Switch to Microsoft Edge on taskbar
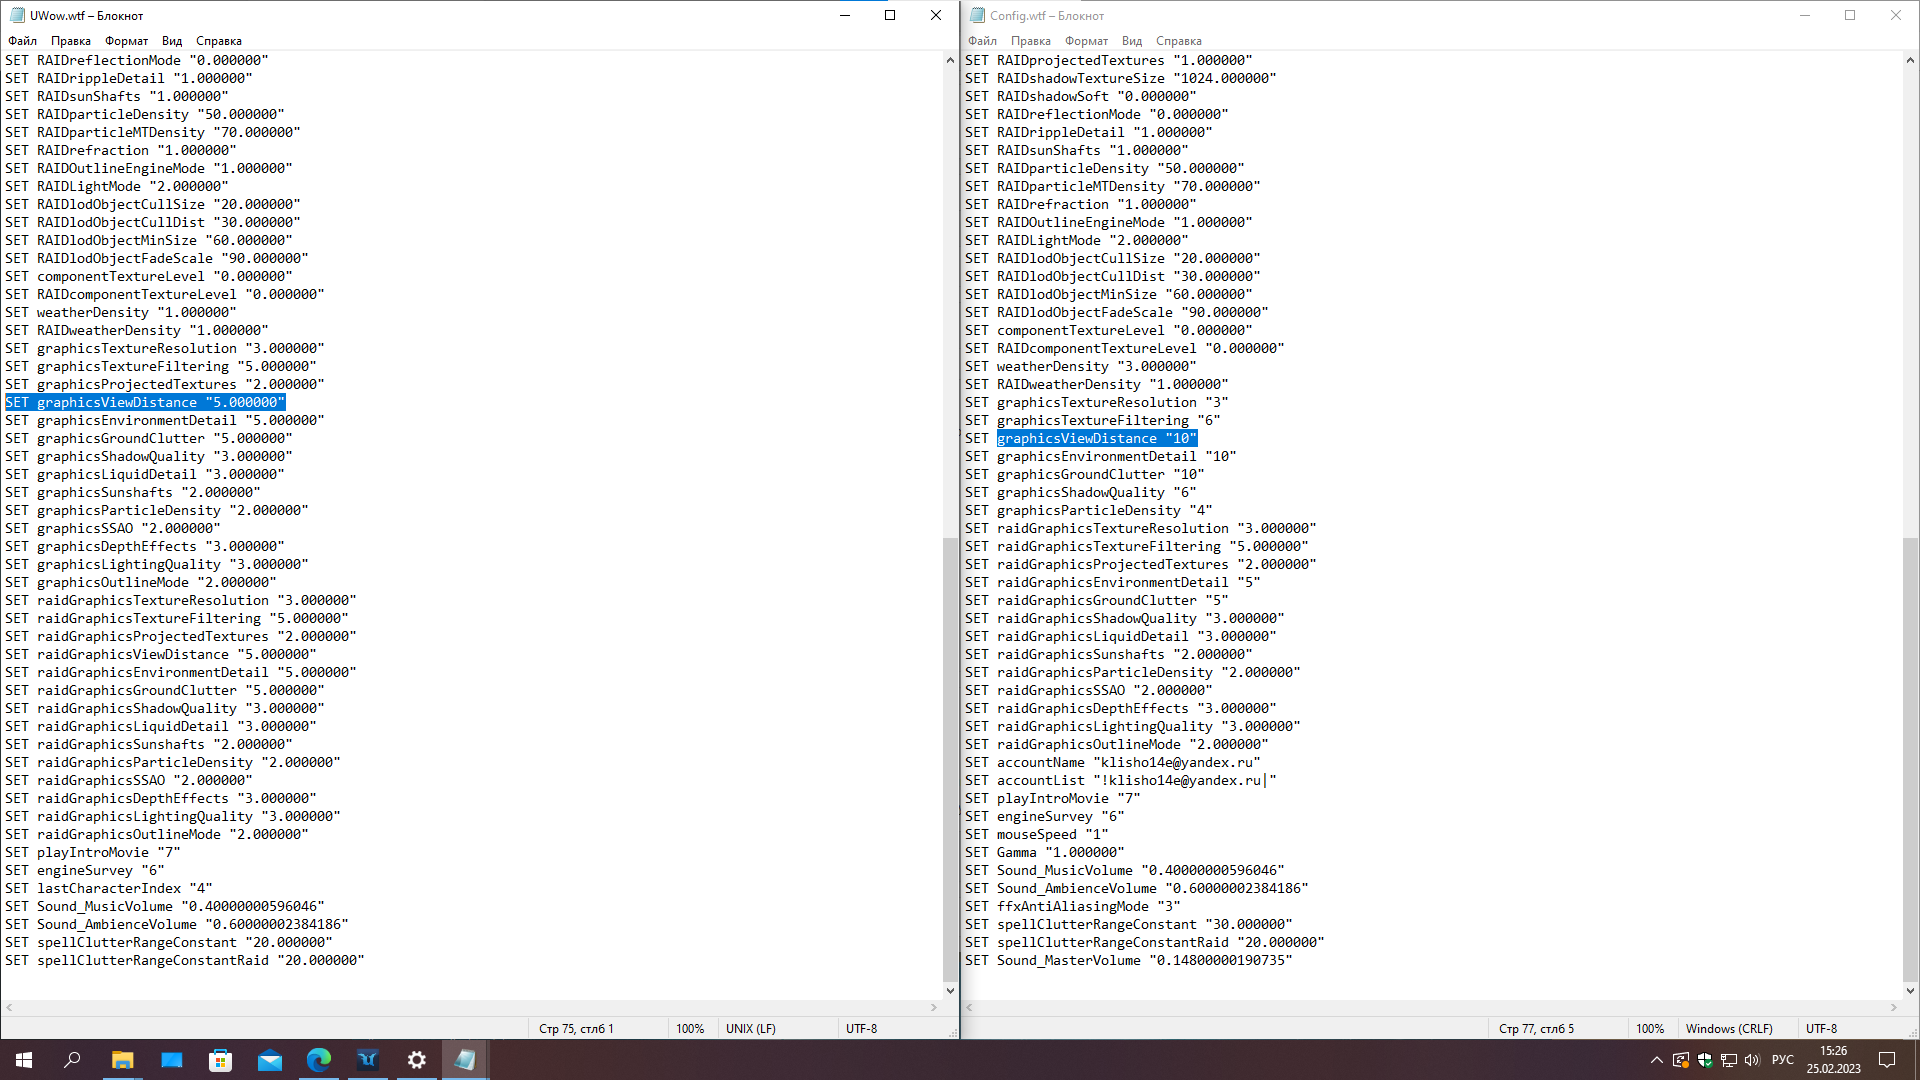The image size is (1920, 1080). pyautogui.click(x=318, y=1060)
